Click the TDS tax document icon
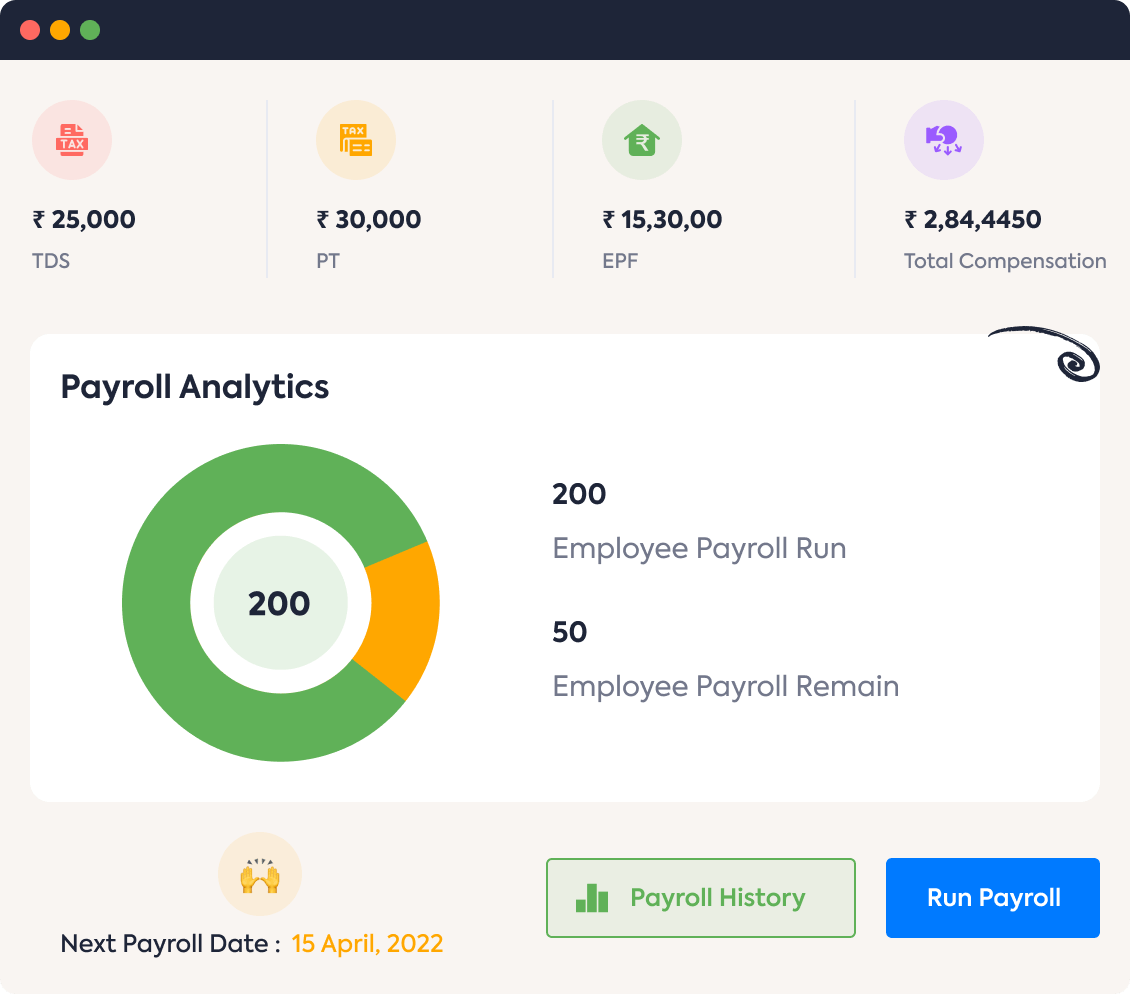This screenshot has width=1130, height=994. click(x=72, y=140)
